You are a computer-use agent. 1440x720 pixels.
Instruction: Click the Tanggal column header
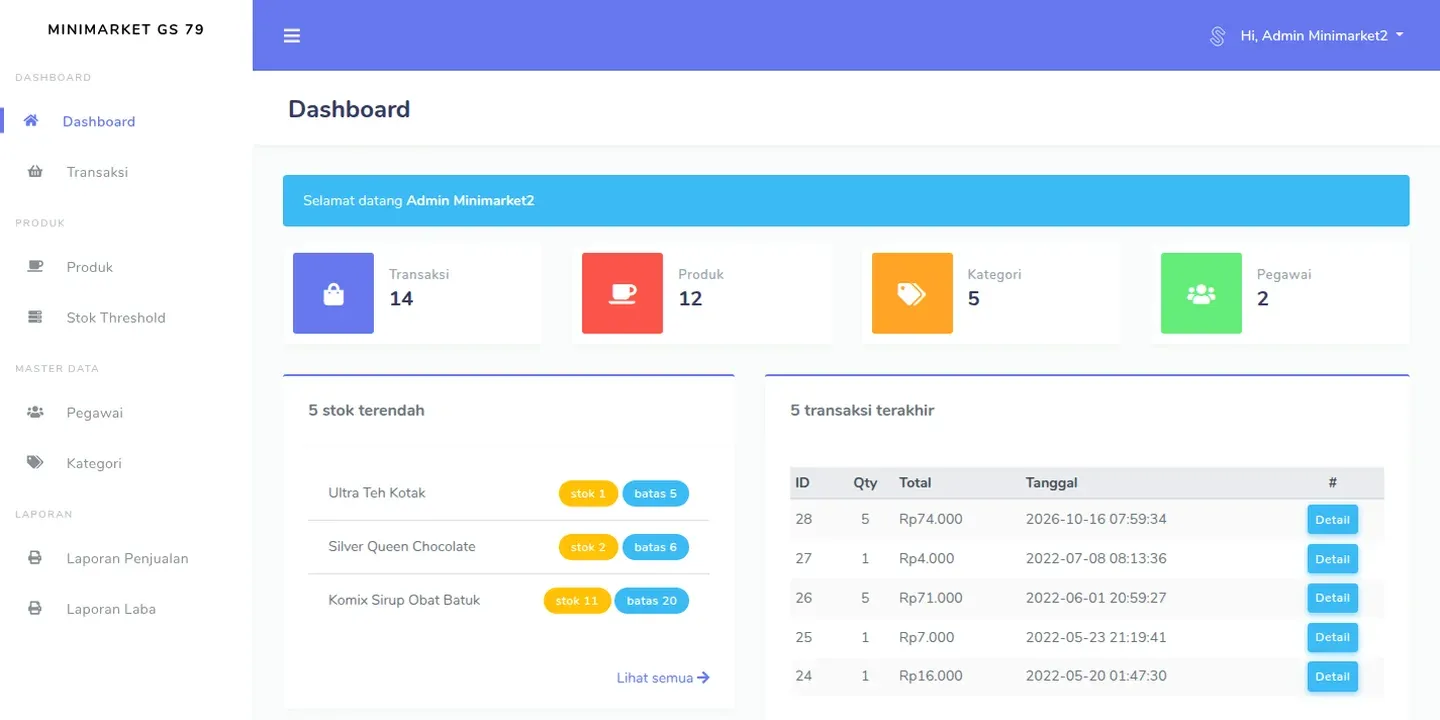[1052, 482]
